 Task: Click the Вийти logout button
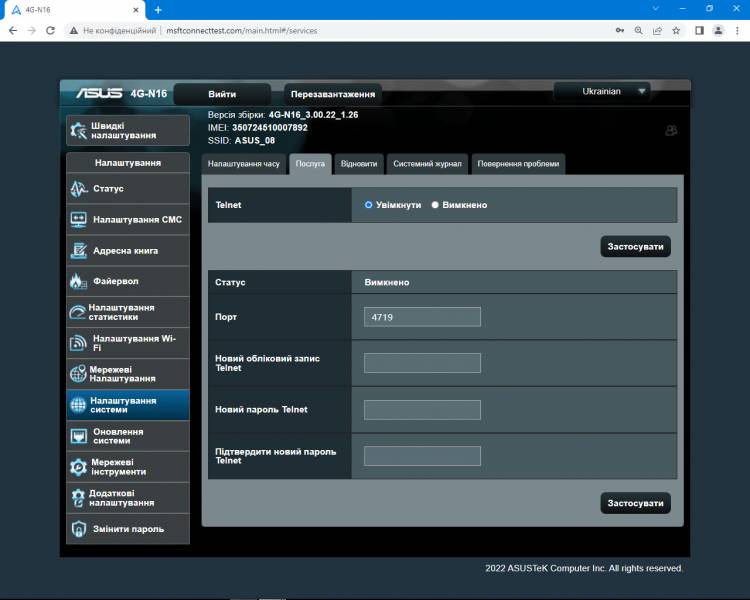[x=222, y=94]
